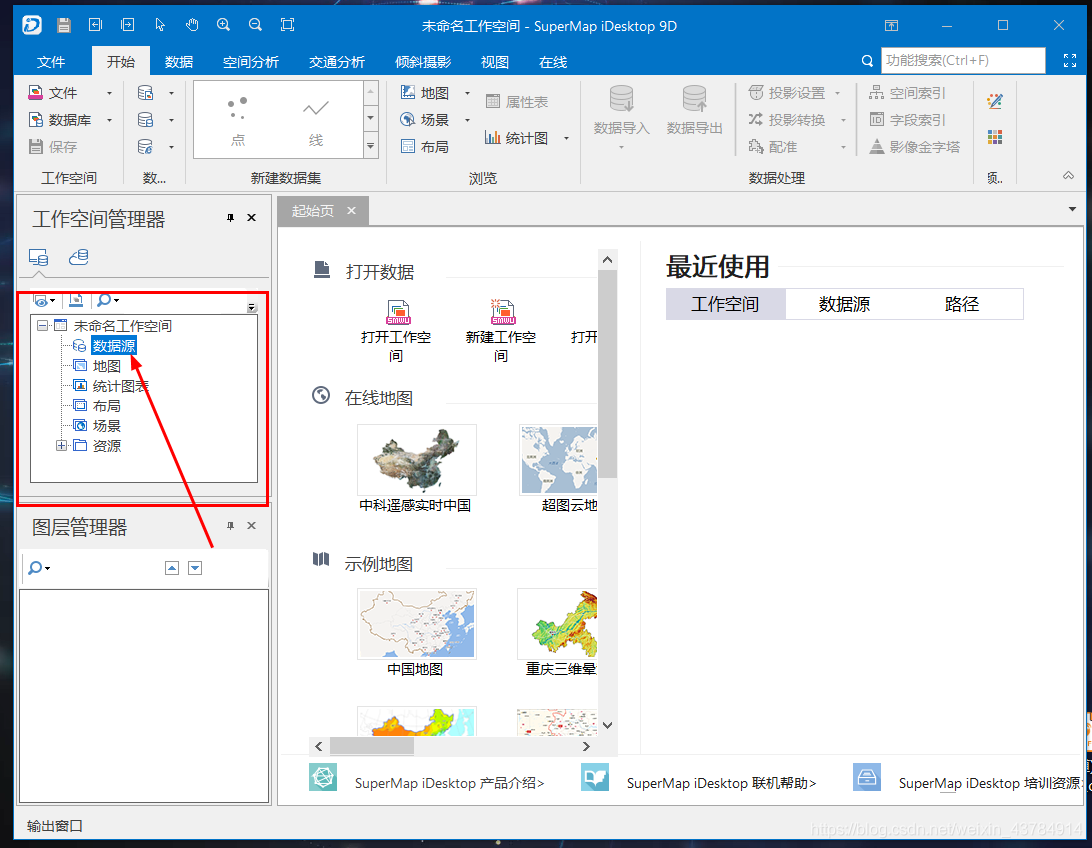Click the 功能搜索 search field

963,61
